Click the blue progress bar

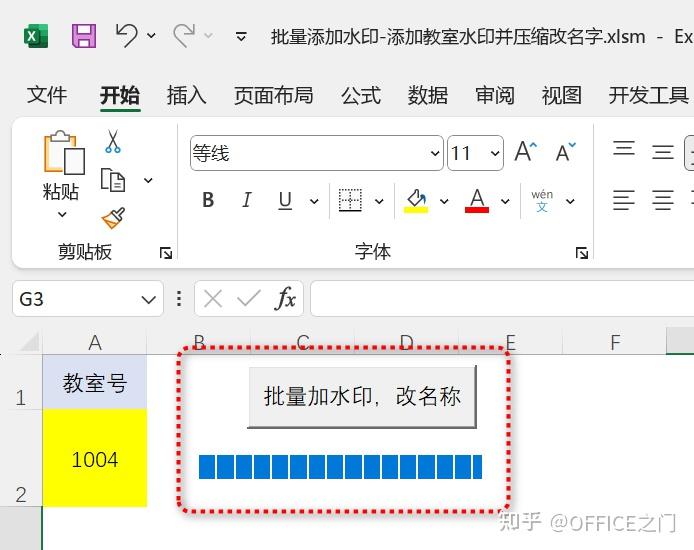[340, 467]
